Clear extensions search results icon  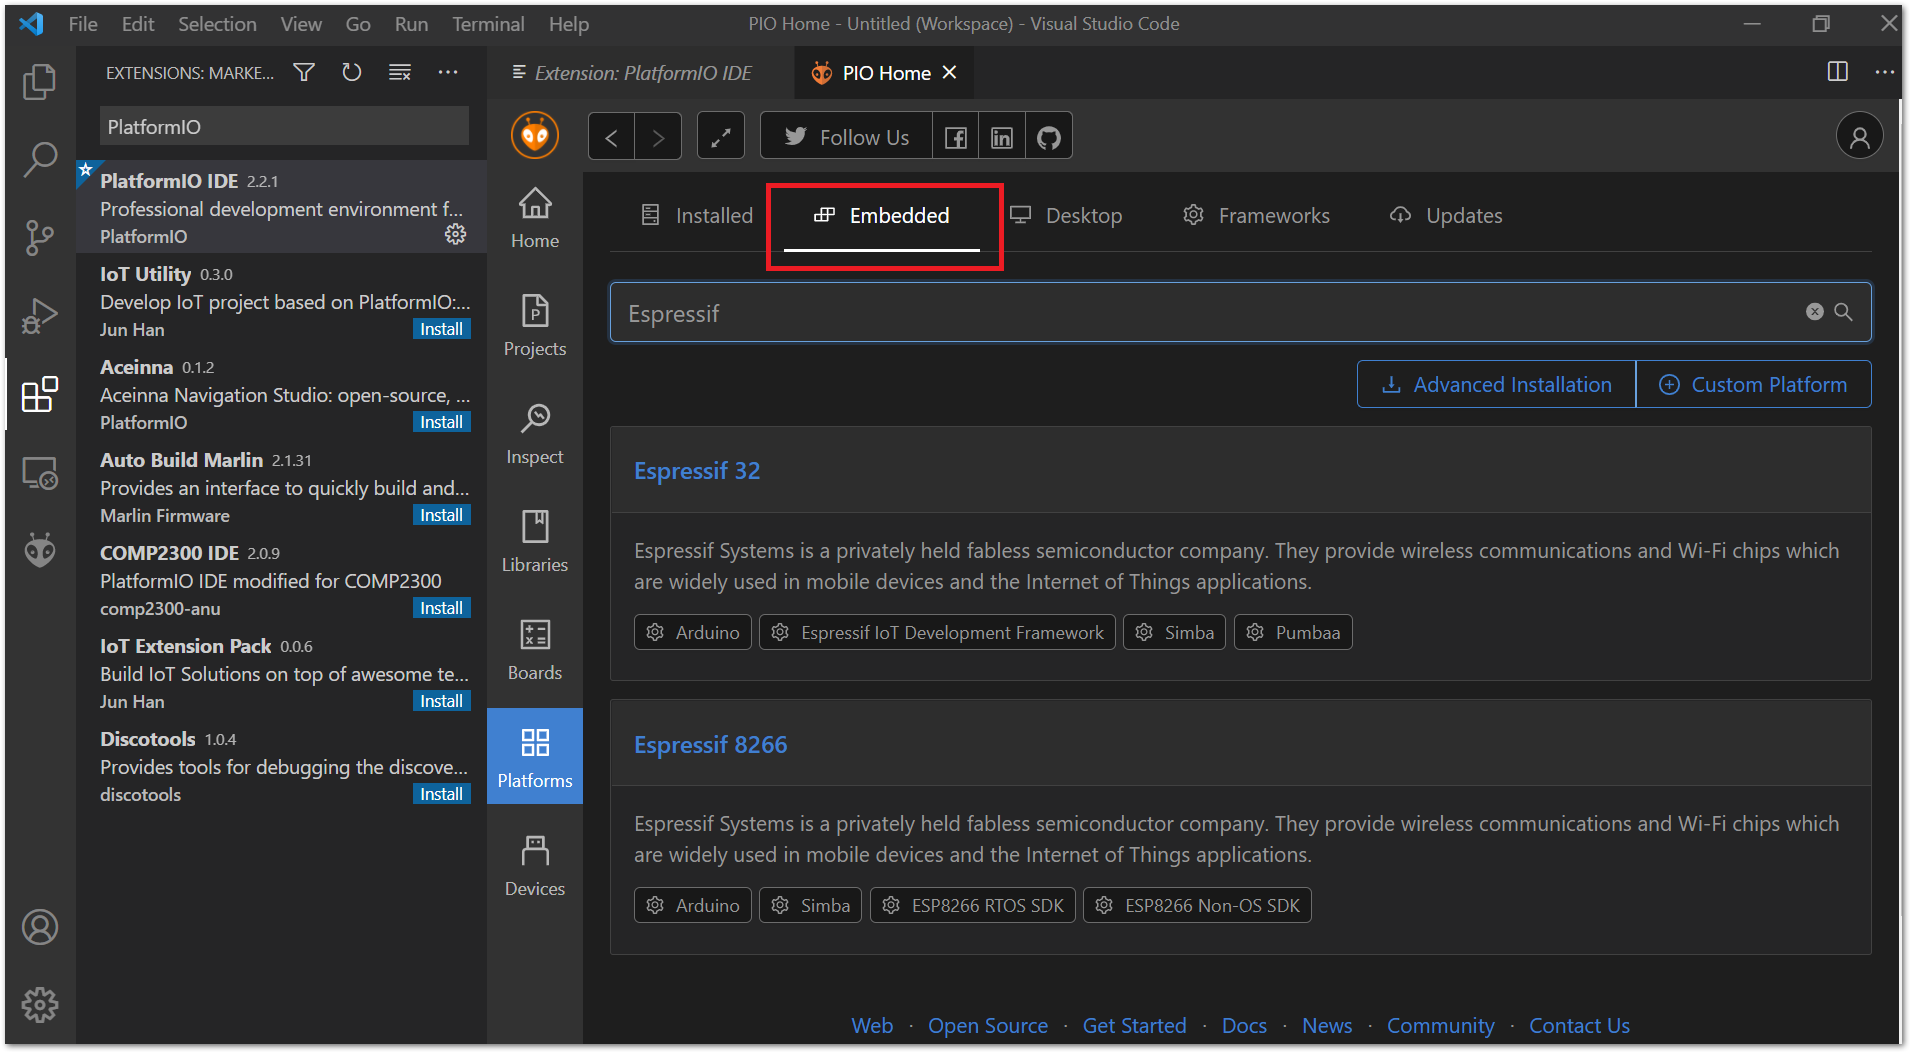click(400, 72)
